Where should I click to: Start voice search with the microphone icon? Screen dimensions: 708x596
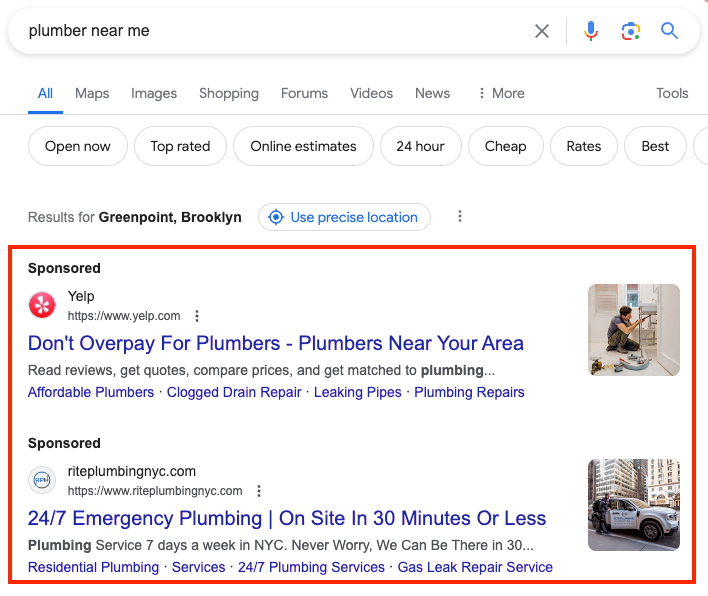coord(591,31)
